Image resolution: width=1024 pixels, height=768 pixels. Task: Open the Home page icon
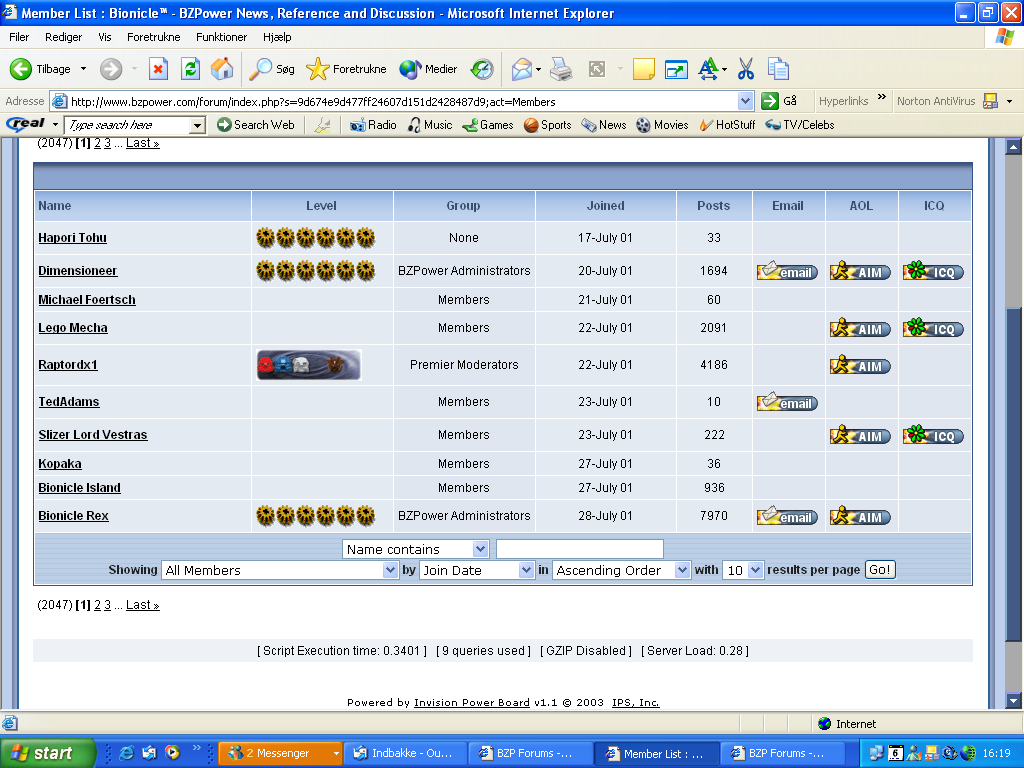222,69
